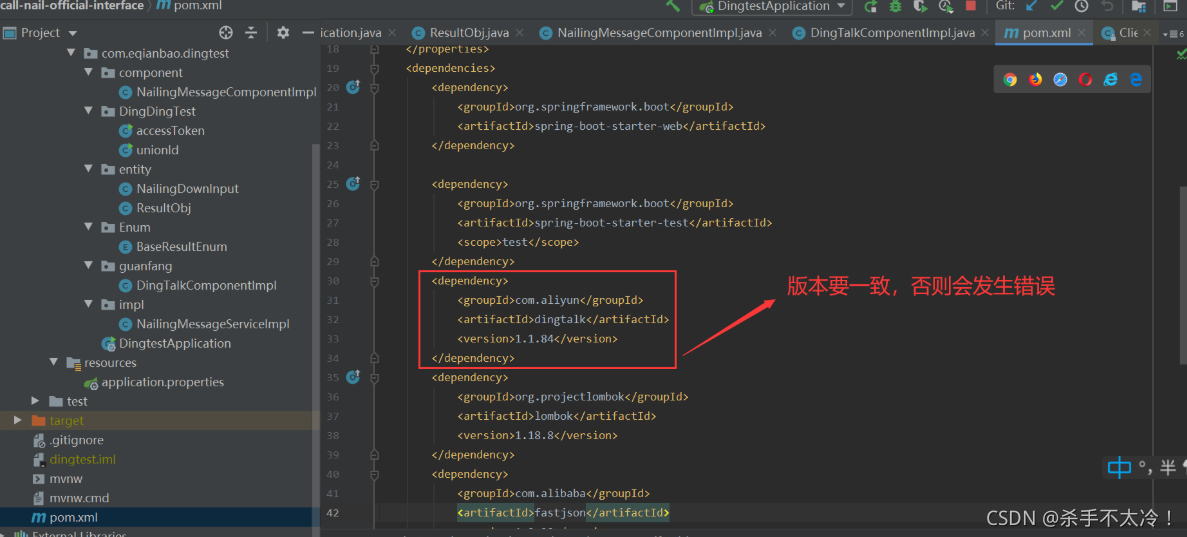Click Git Update Project blue arrow
This screenshot has width=1187, height=537.
coord(1031,6)
